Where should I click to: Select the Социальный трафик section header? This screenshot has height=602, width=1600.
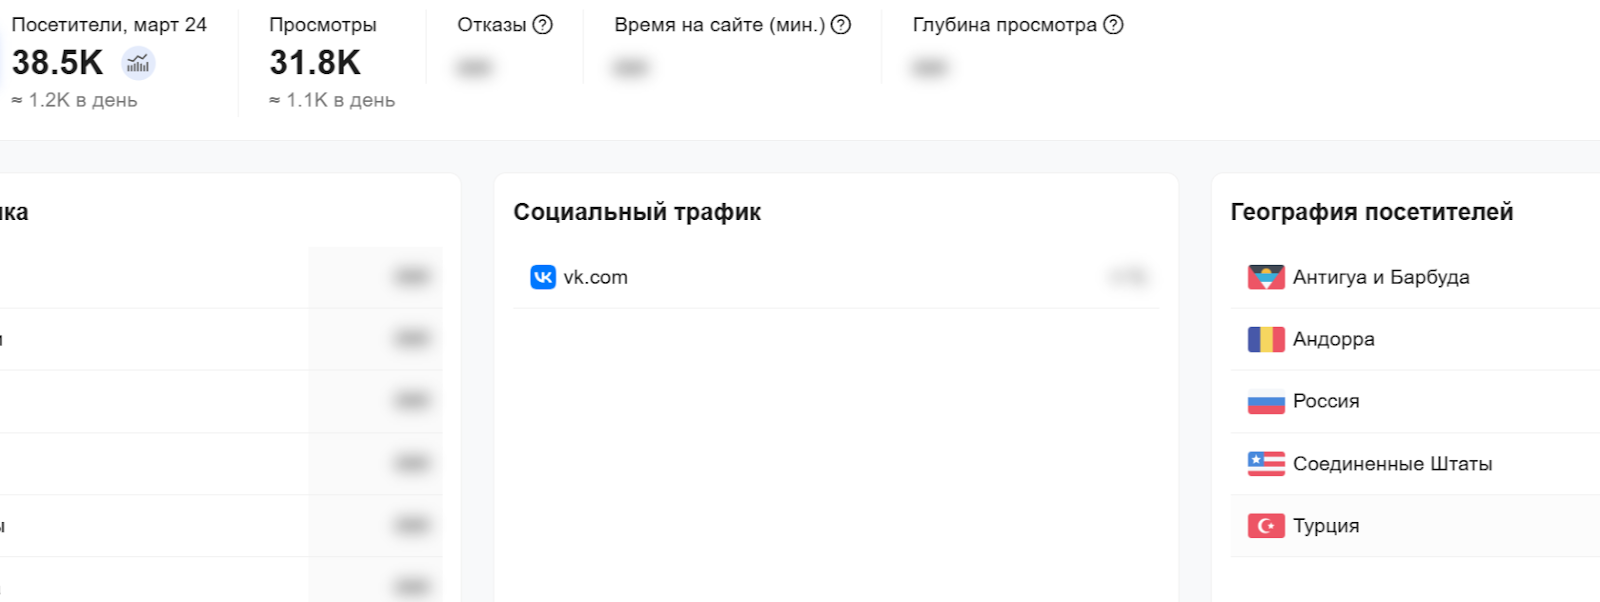pyautogui.click(x=637, y=212)
